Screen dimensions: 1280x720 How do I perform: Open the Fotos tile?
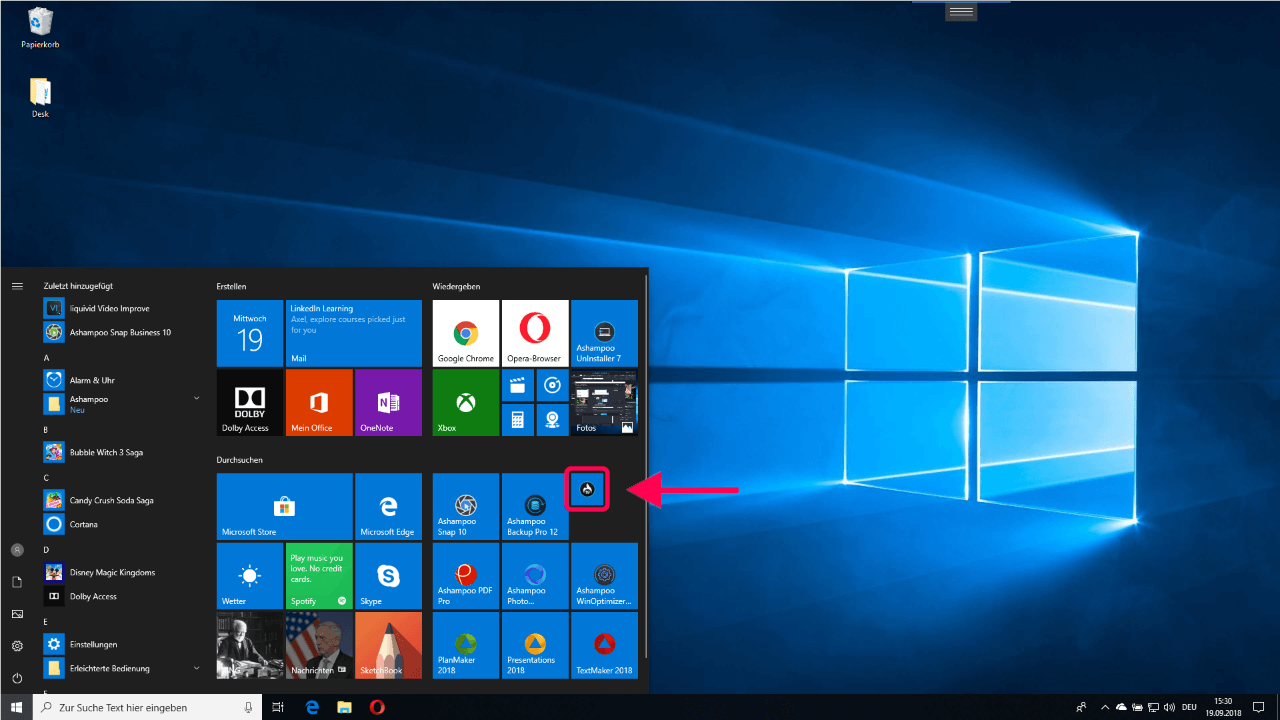(x=604, y=402)
